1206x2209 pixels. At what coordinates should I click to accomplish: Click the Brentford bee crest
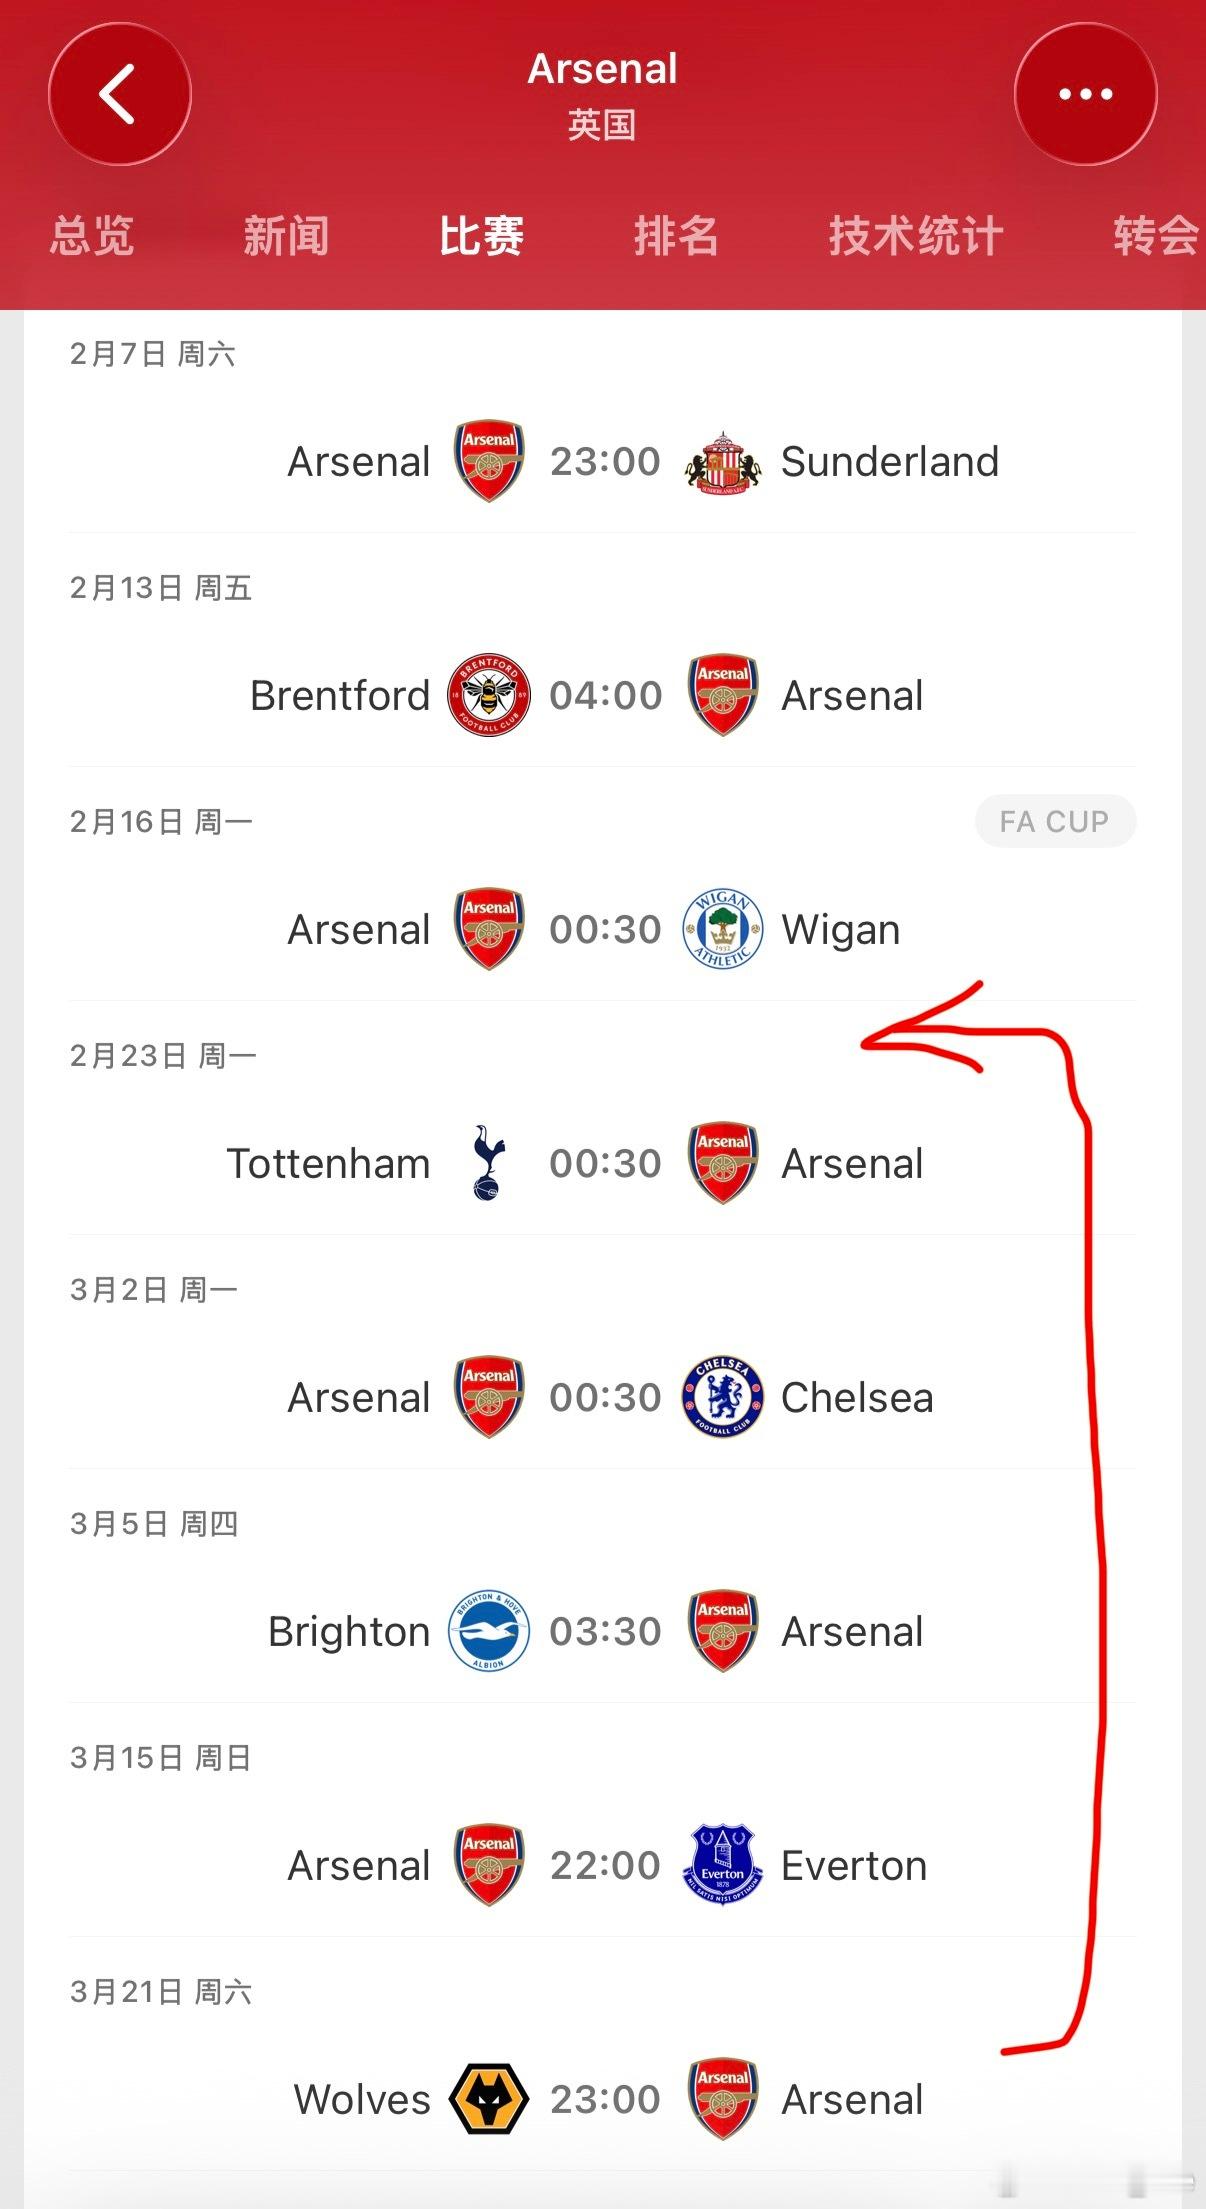point(488,695)
